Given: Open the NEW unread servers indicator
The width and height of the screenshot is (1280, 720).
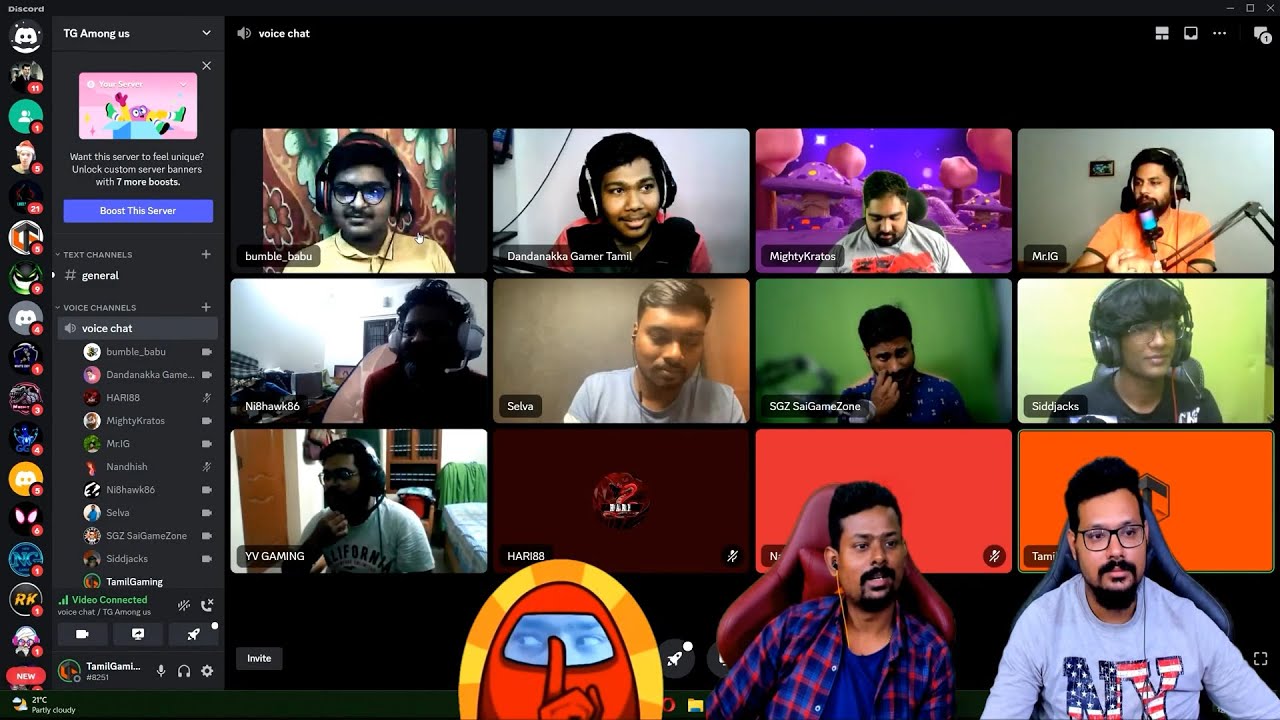Looking at the screenshot, I should coord(25,676).
